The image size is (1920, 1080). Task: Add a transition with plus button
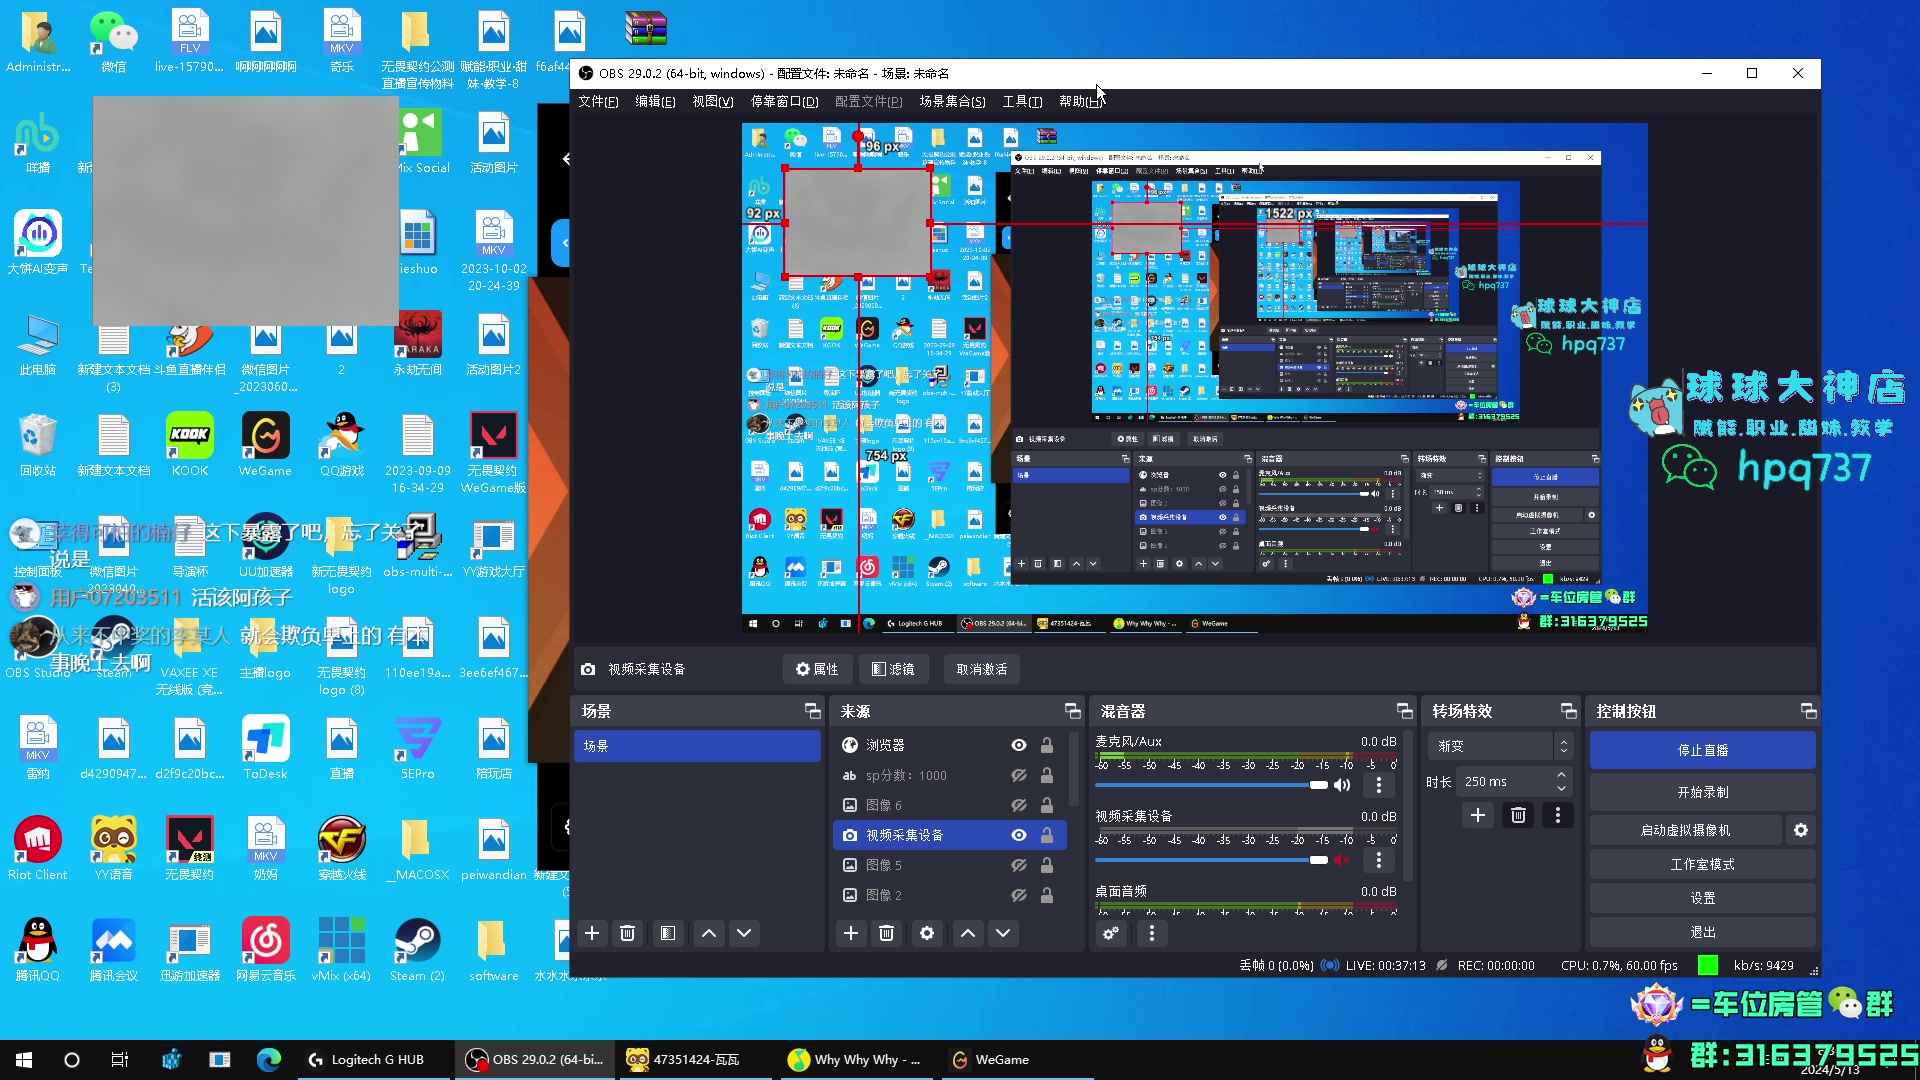click(1478, 815)
